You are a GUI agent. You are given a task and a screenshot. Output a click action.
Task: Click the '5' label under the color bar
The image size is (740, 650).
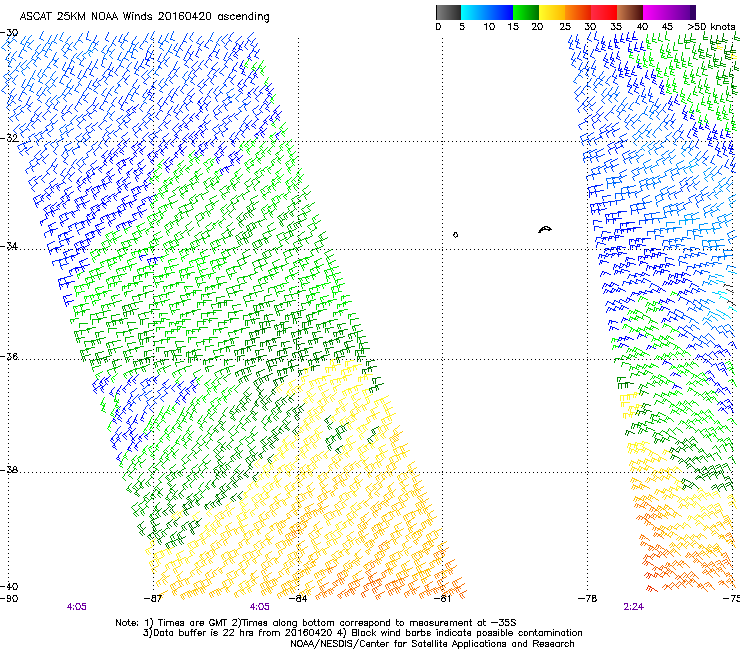tap(462, 27)
